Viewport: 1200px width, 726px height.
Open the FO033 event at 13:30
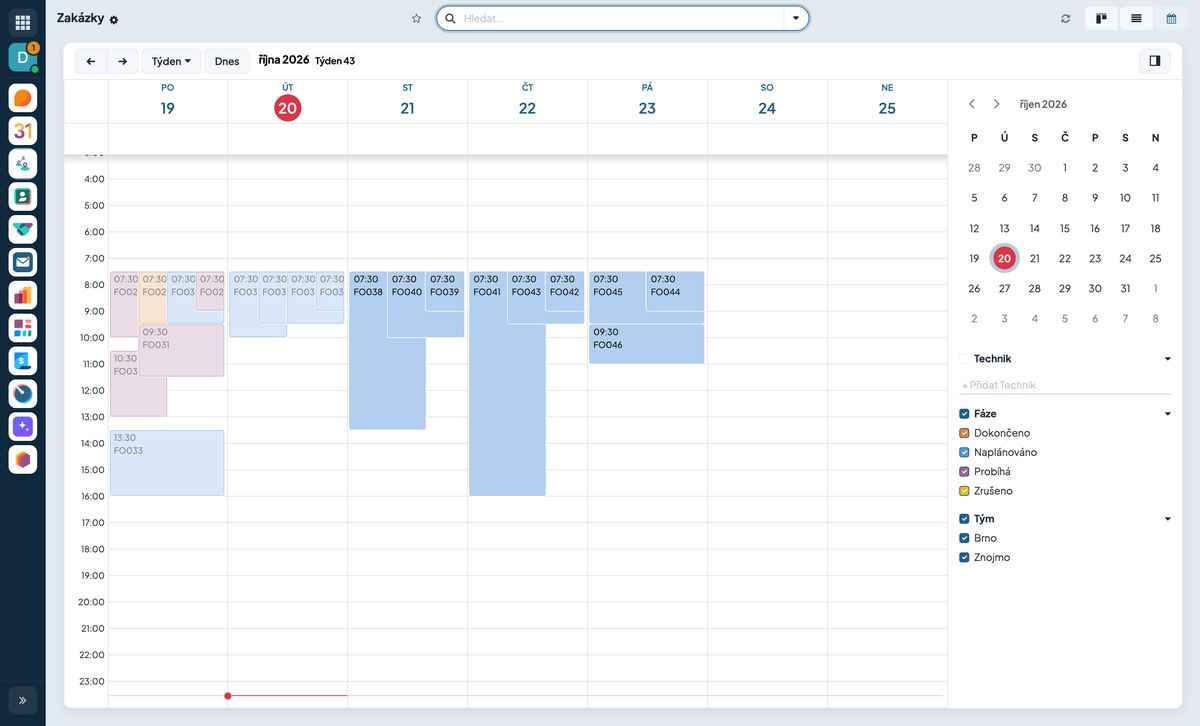(167, 463)
